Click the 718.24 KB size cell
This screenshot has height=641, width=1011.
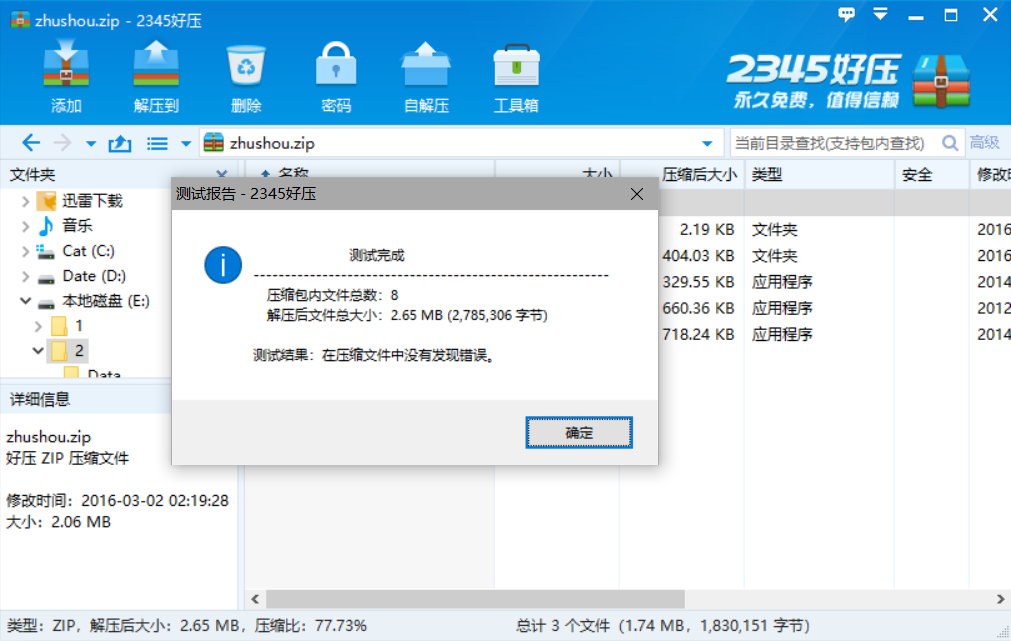pos(698,335)
